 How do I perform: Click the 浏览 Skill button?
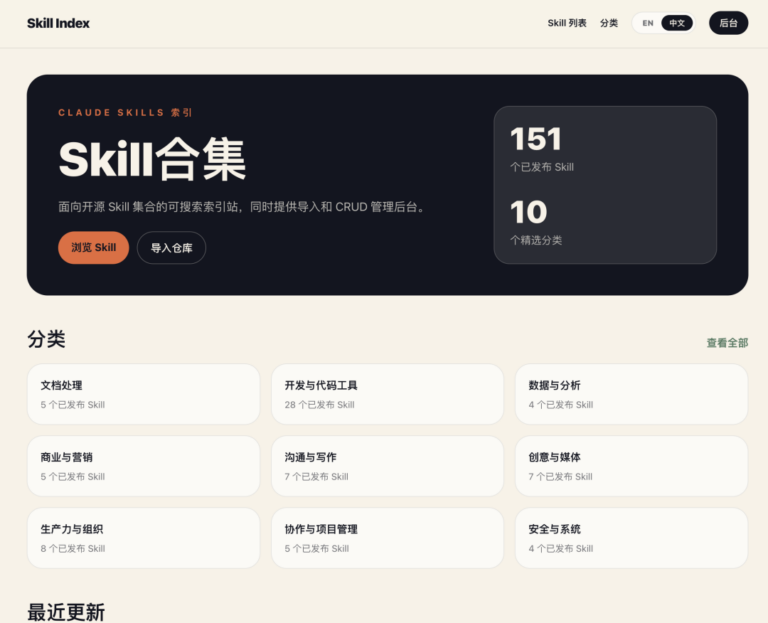click(94, 247)
